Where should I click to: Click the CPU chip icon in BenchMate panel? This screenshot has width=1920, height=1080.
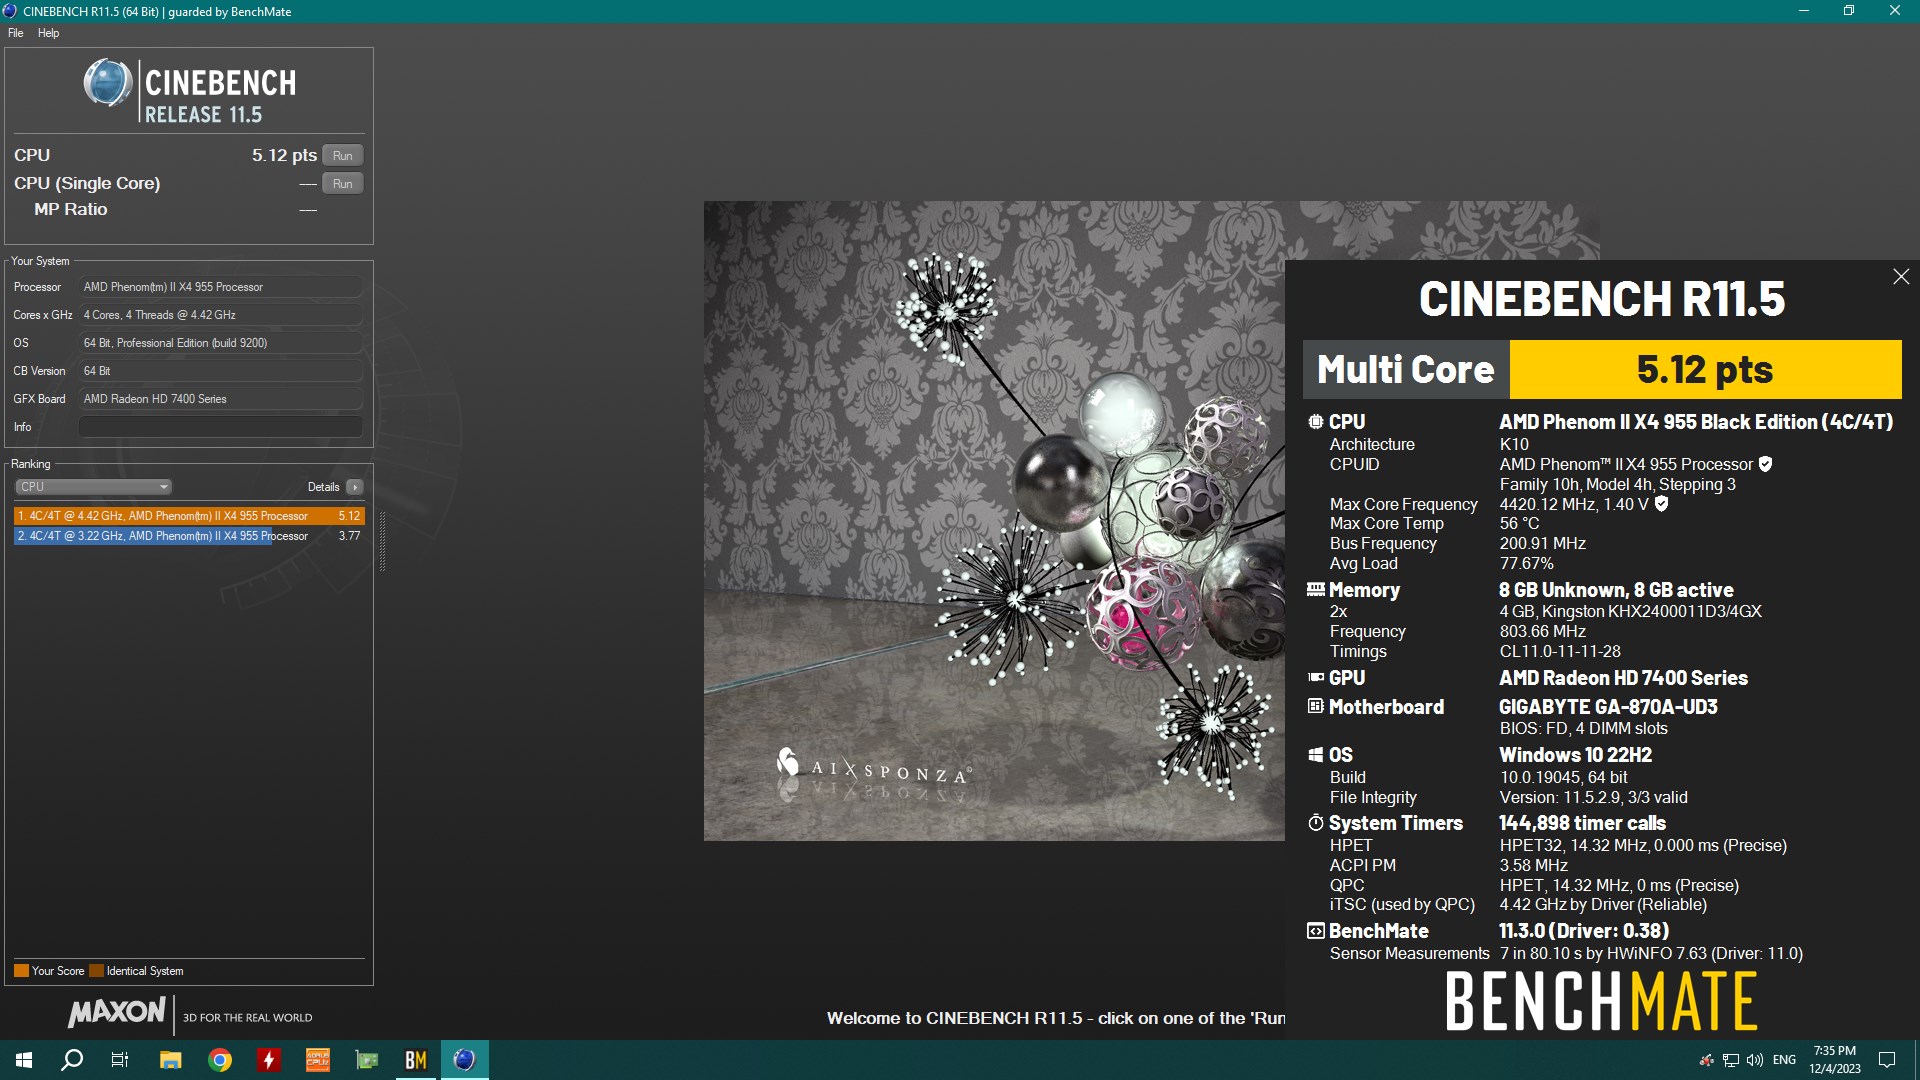coord(1316,422)
